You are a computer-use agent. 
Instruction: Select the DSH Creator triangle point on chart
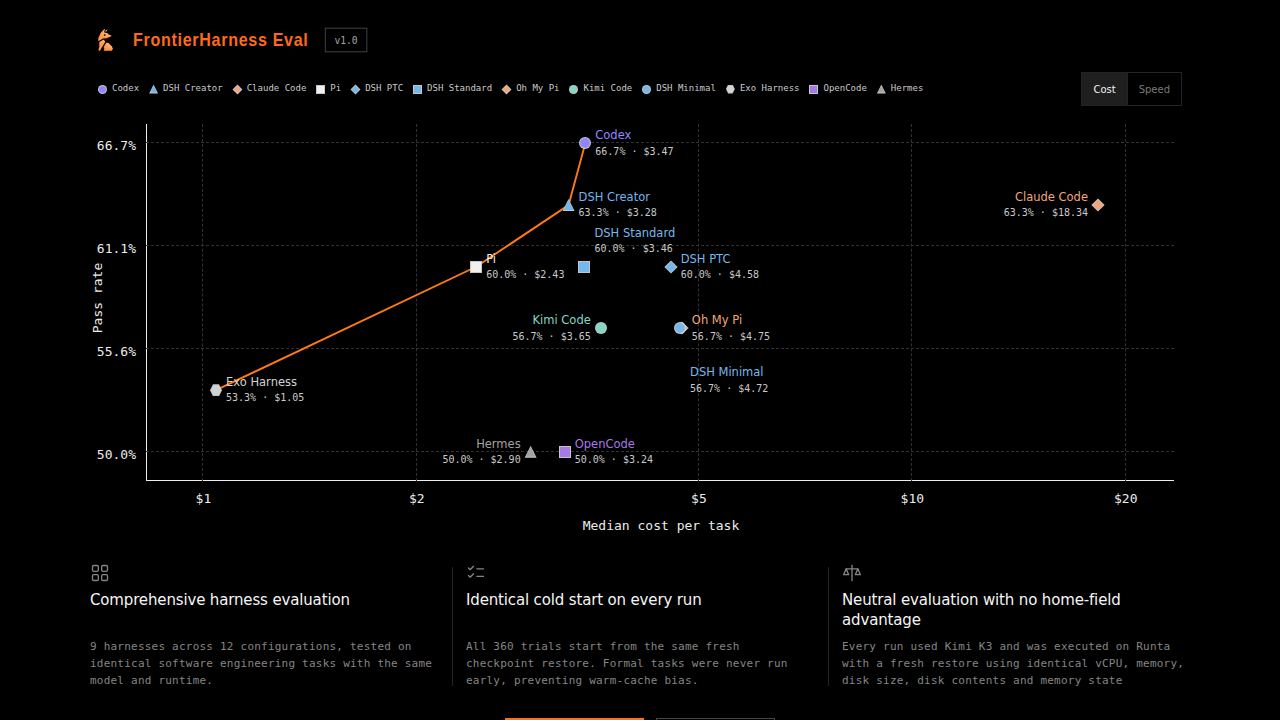568,205
